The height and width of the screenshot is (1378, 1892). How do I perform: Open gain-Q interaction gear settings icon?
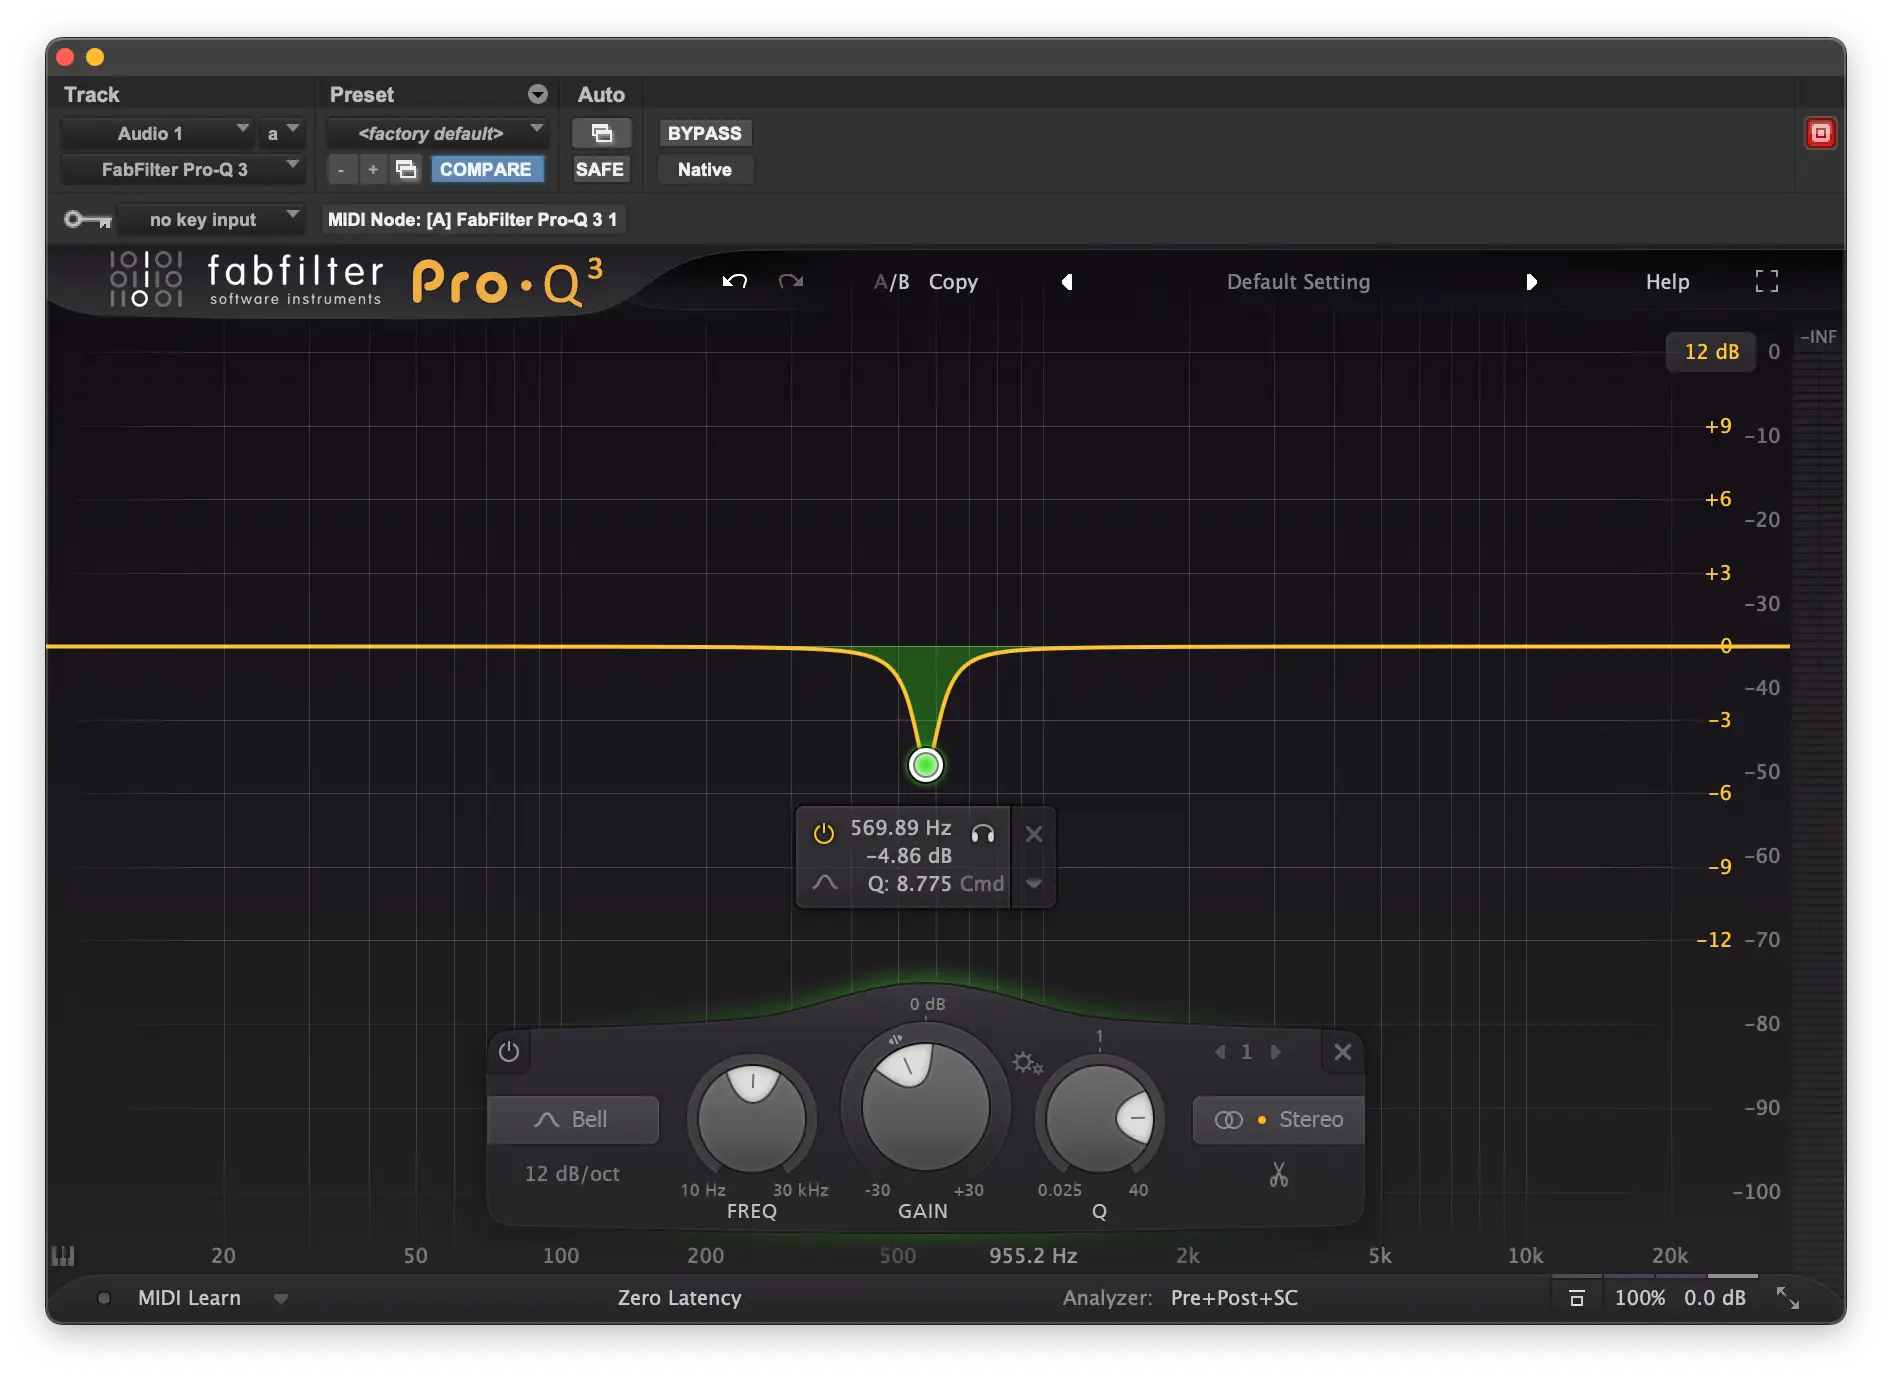point(1026,1062)
